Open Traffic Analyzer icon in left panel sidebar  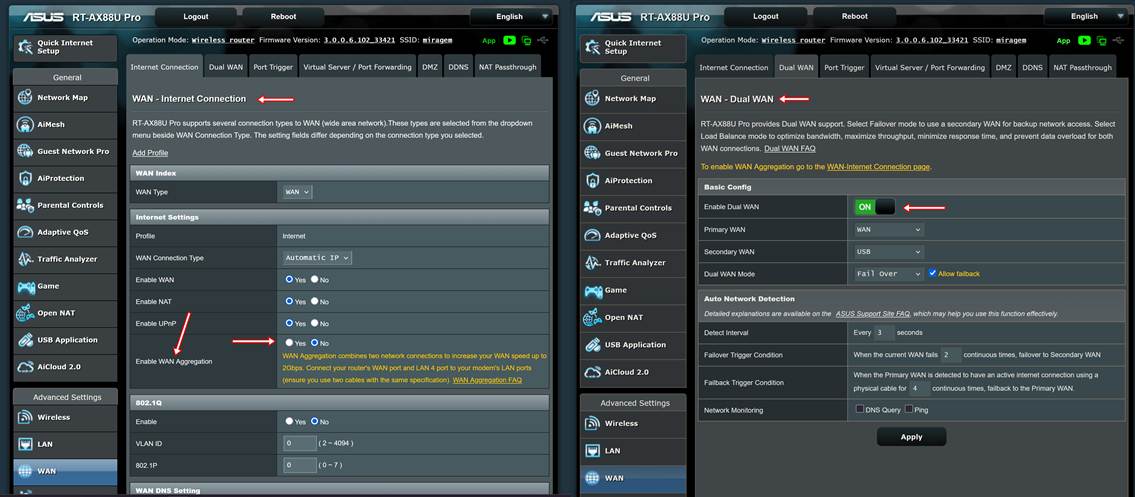[x=25, y=259]
